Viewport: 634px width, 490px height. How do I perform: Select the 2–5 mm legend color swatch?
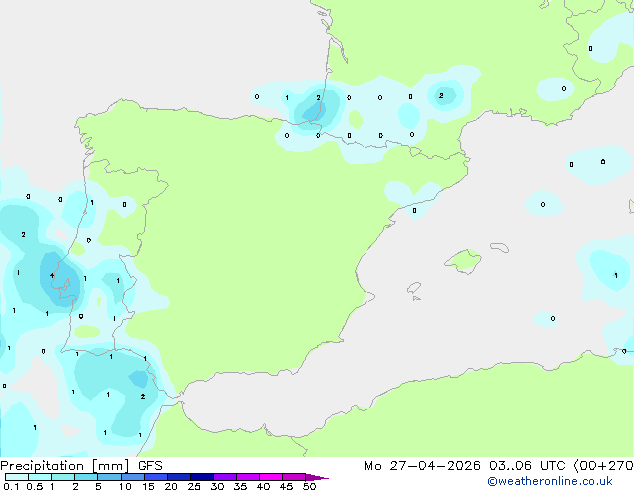[x=86, y=477]
